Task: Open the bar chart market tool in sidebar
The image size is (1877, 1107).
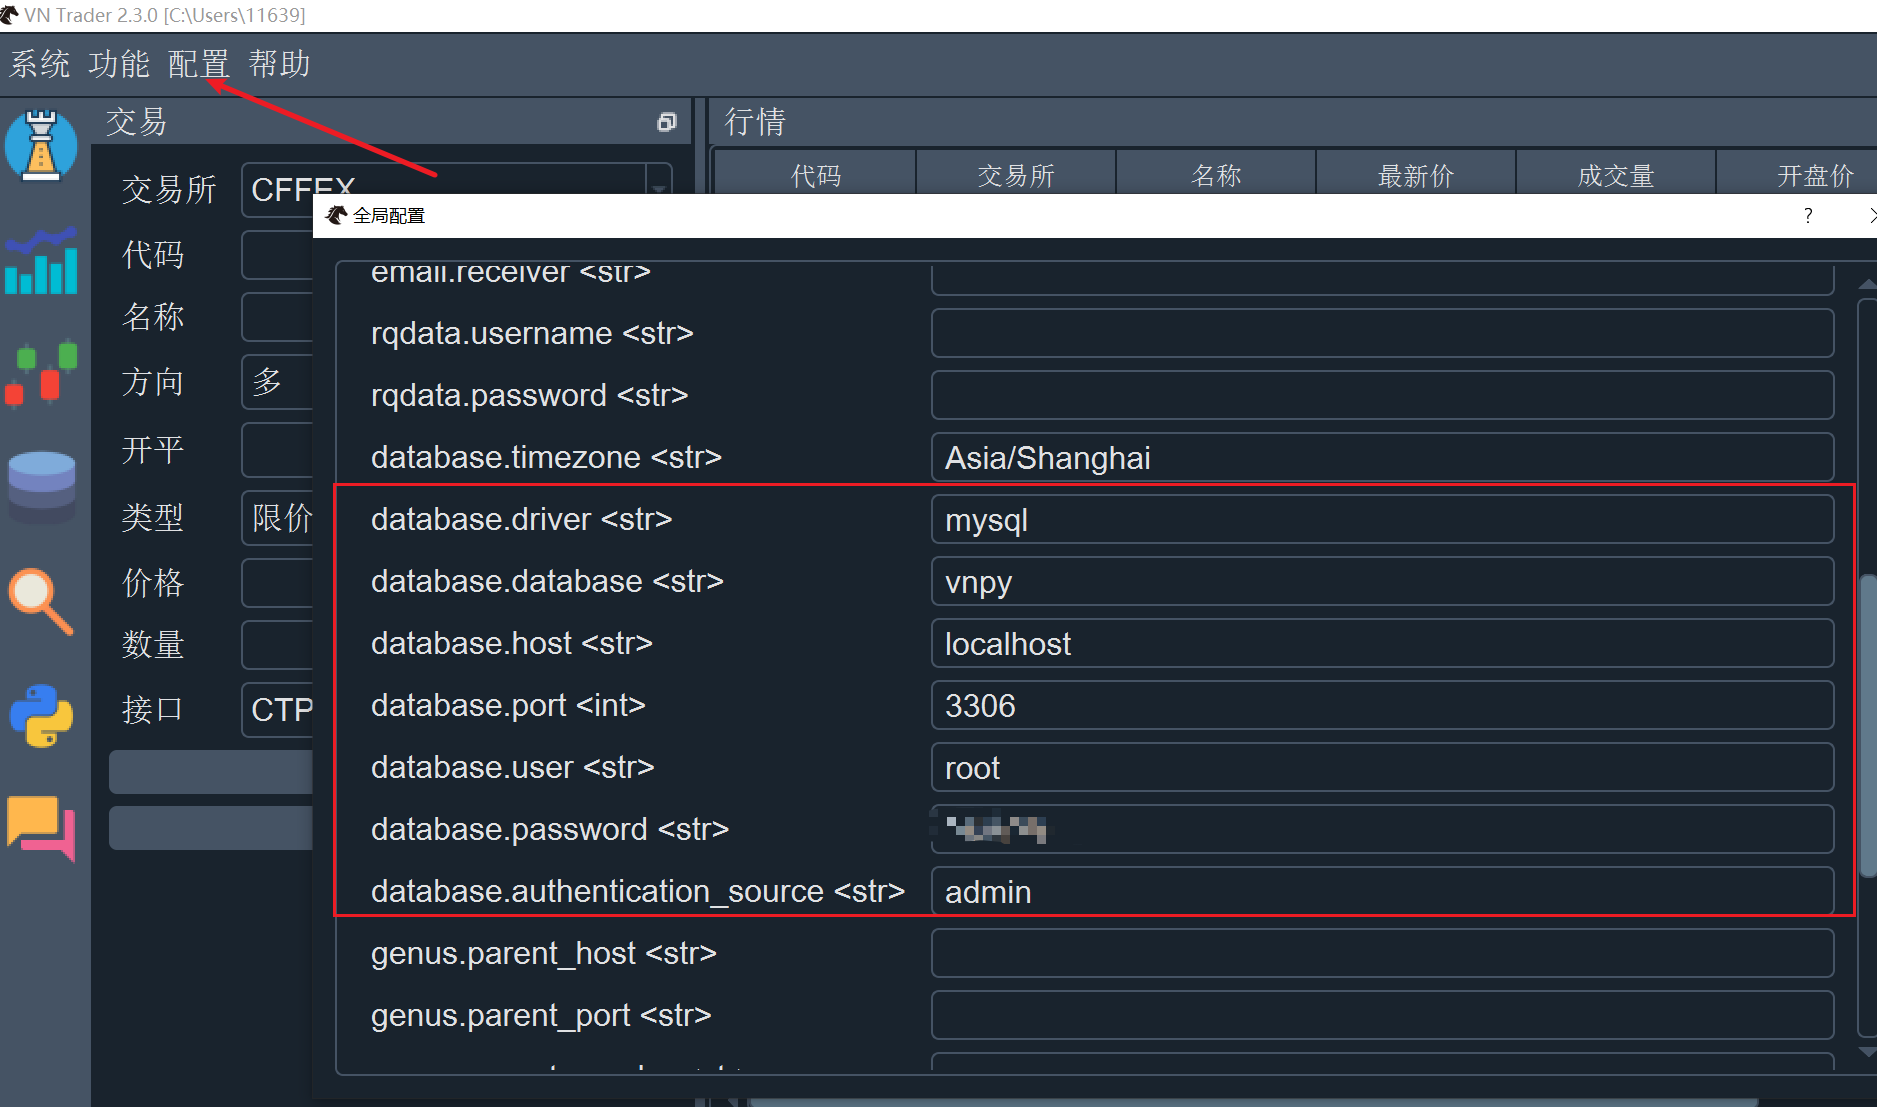Action: pyautogui.click(x=41, y=262)
